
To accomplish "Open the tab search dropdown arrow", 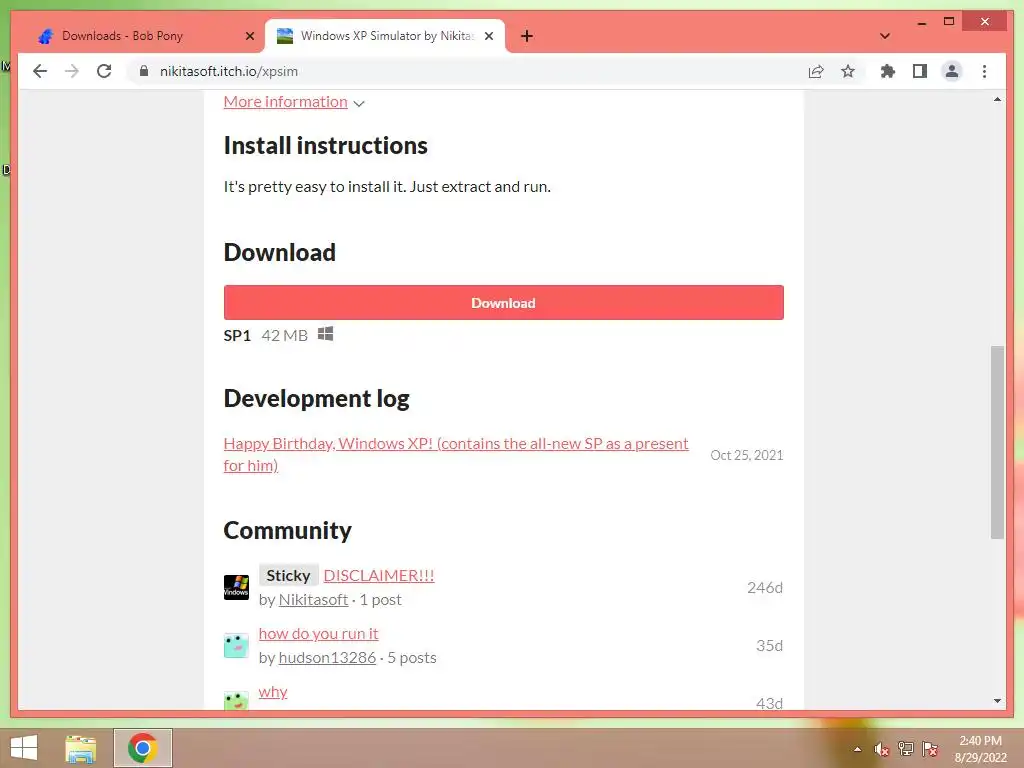I will coord(885,36).
